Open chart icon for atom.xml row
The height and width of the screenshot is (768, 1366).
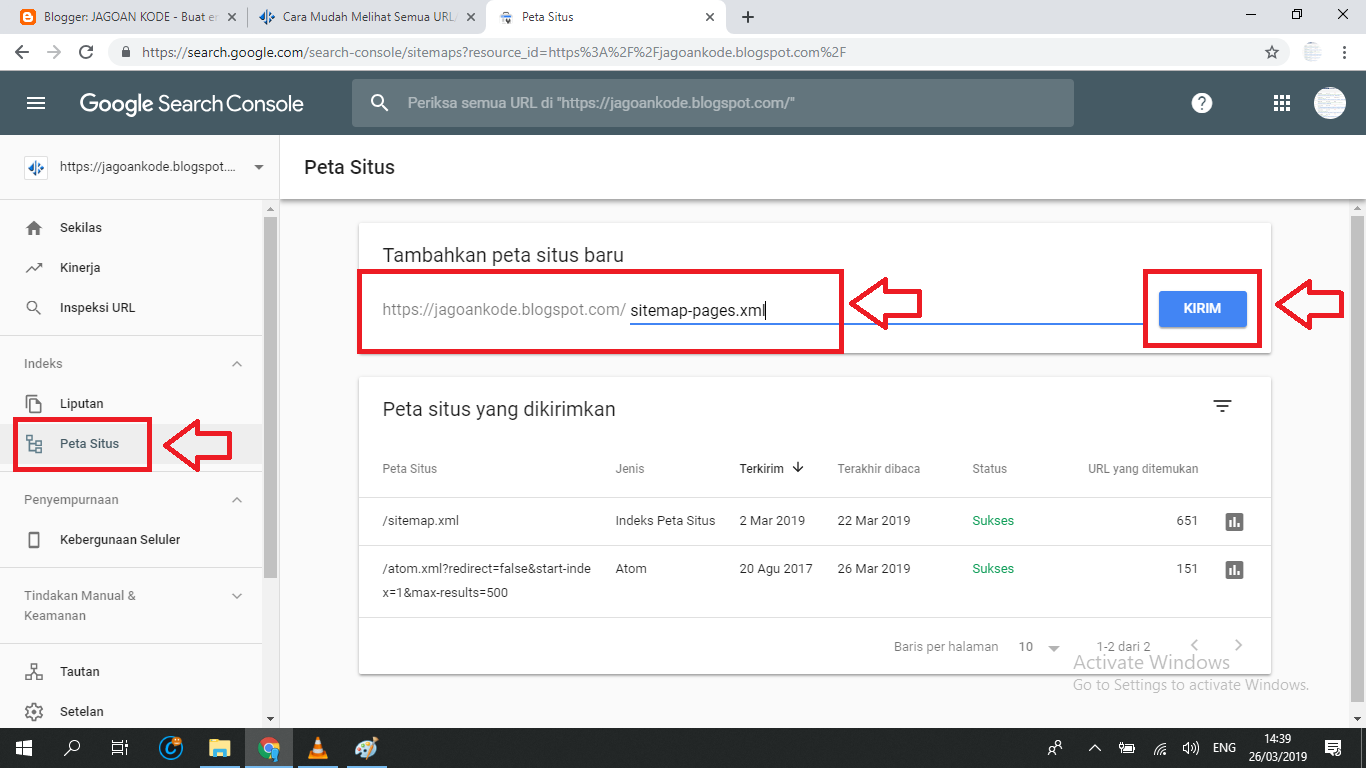coord(1234,569)
